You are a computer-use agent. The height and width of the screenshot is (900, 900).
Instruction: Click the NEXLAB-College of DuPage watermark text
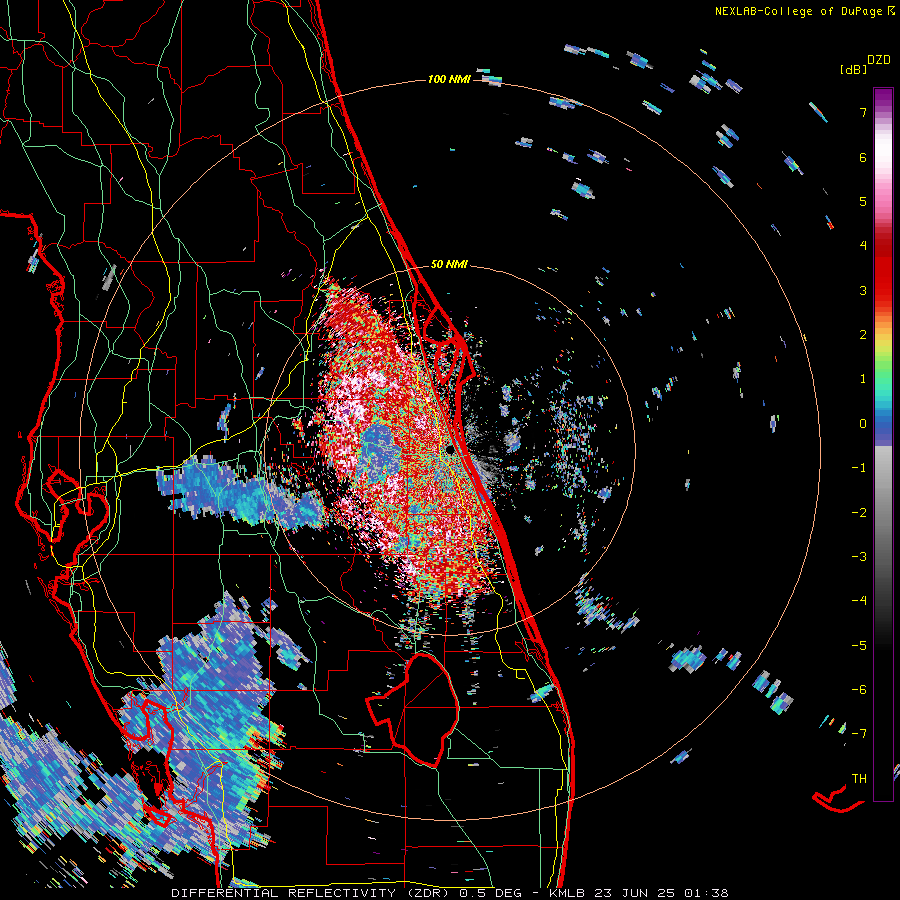(x=799, y=11)
